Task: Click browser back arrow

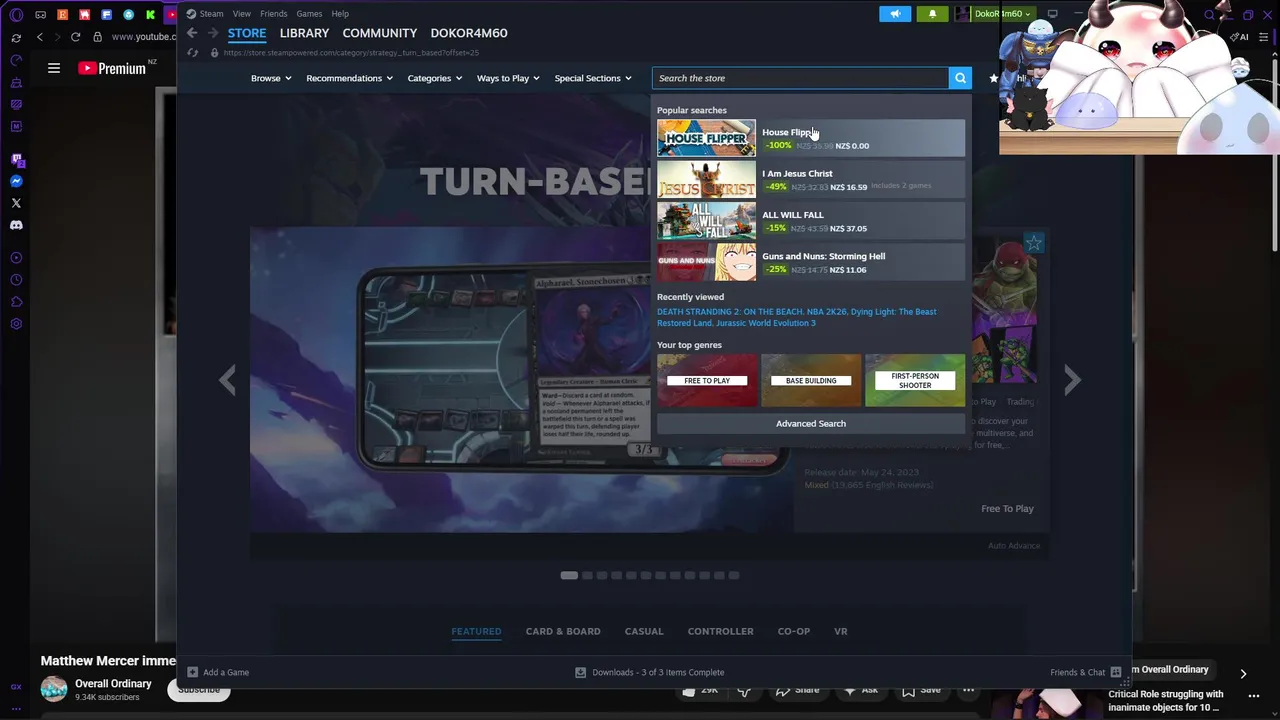Action: click(x=39, y=37)
